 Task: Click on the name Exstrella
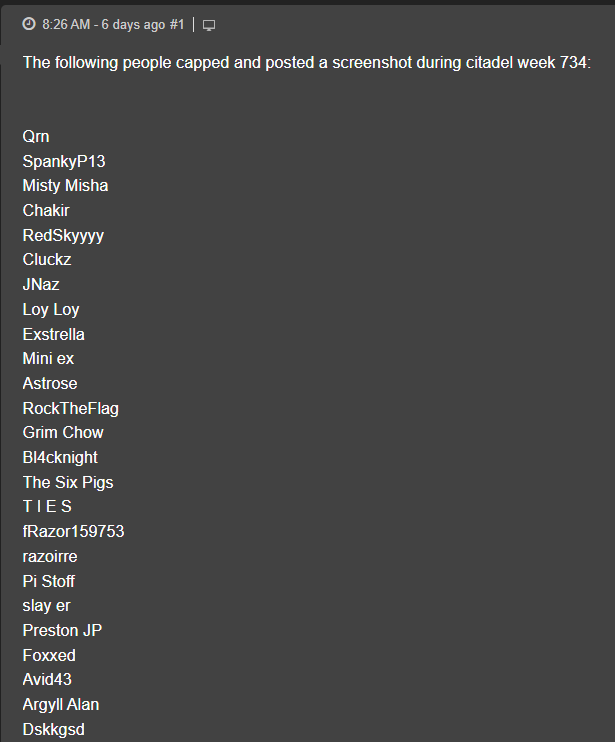click(53, 334)
